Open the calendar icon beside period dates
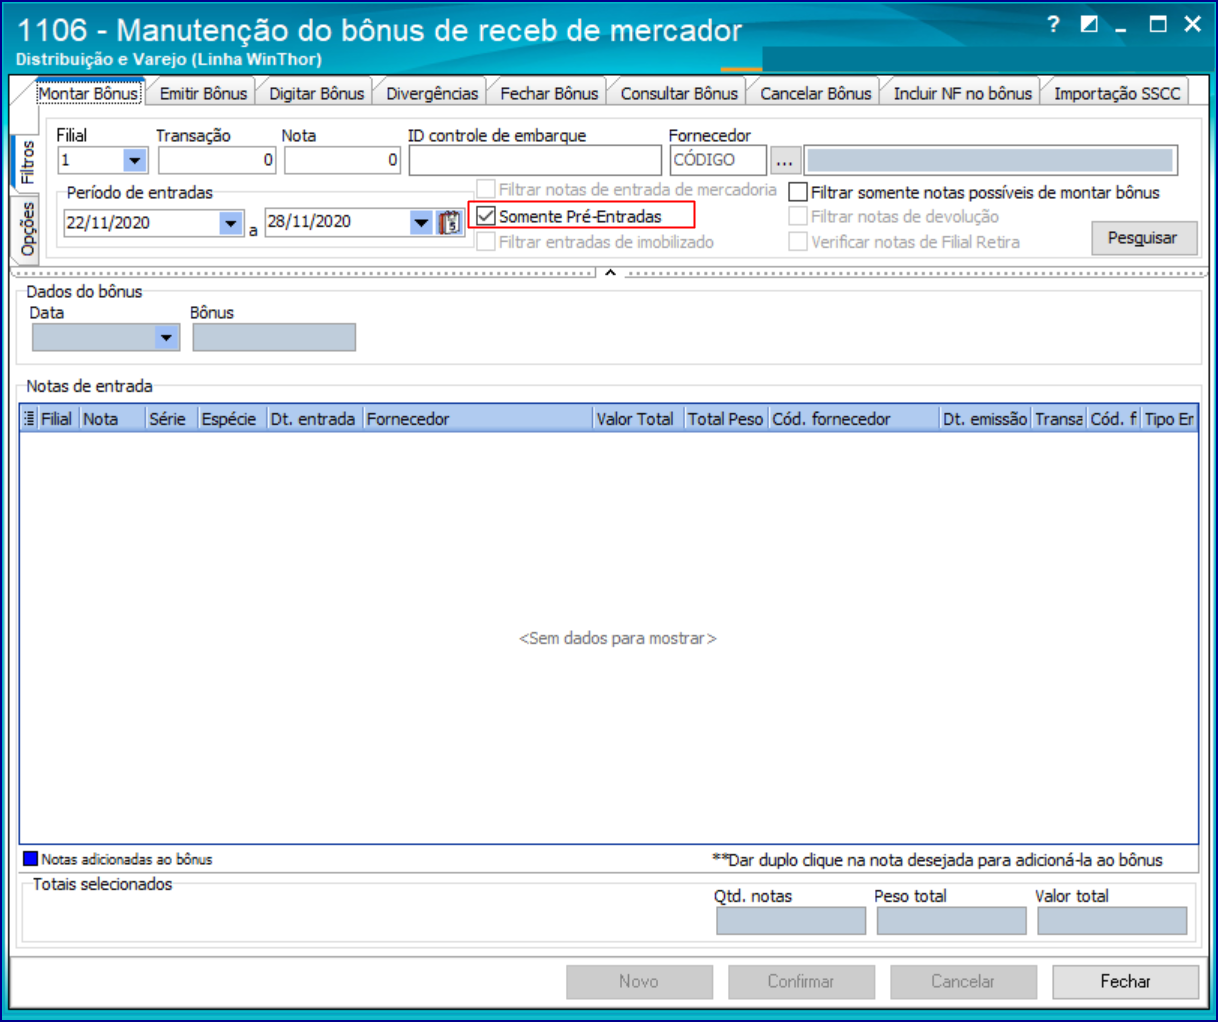The height and width of the screenshot is (1022, 1218). [449, 222]
